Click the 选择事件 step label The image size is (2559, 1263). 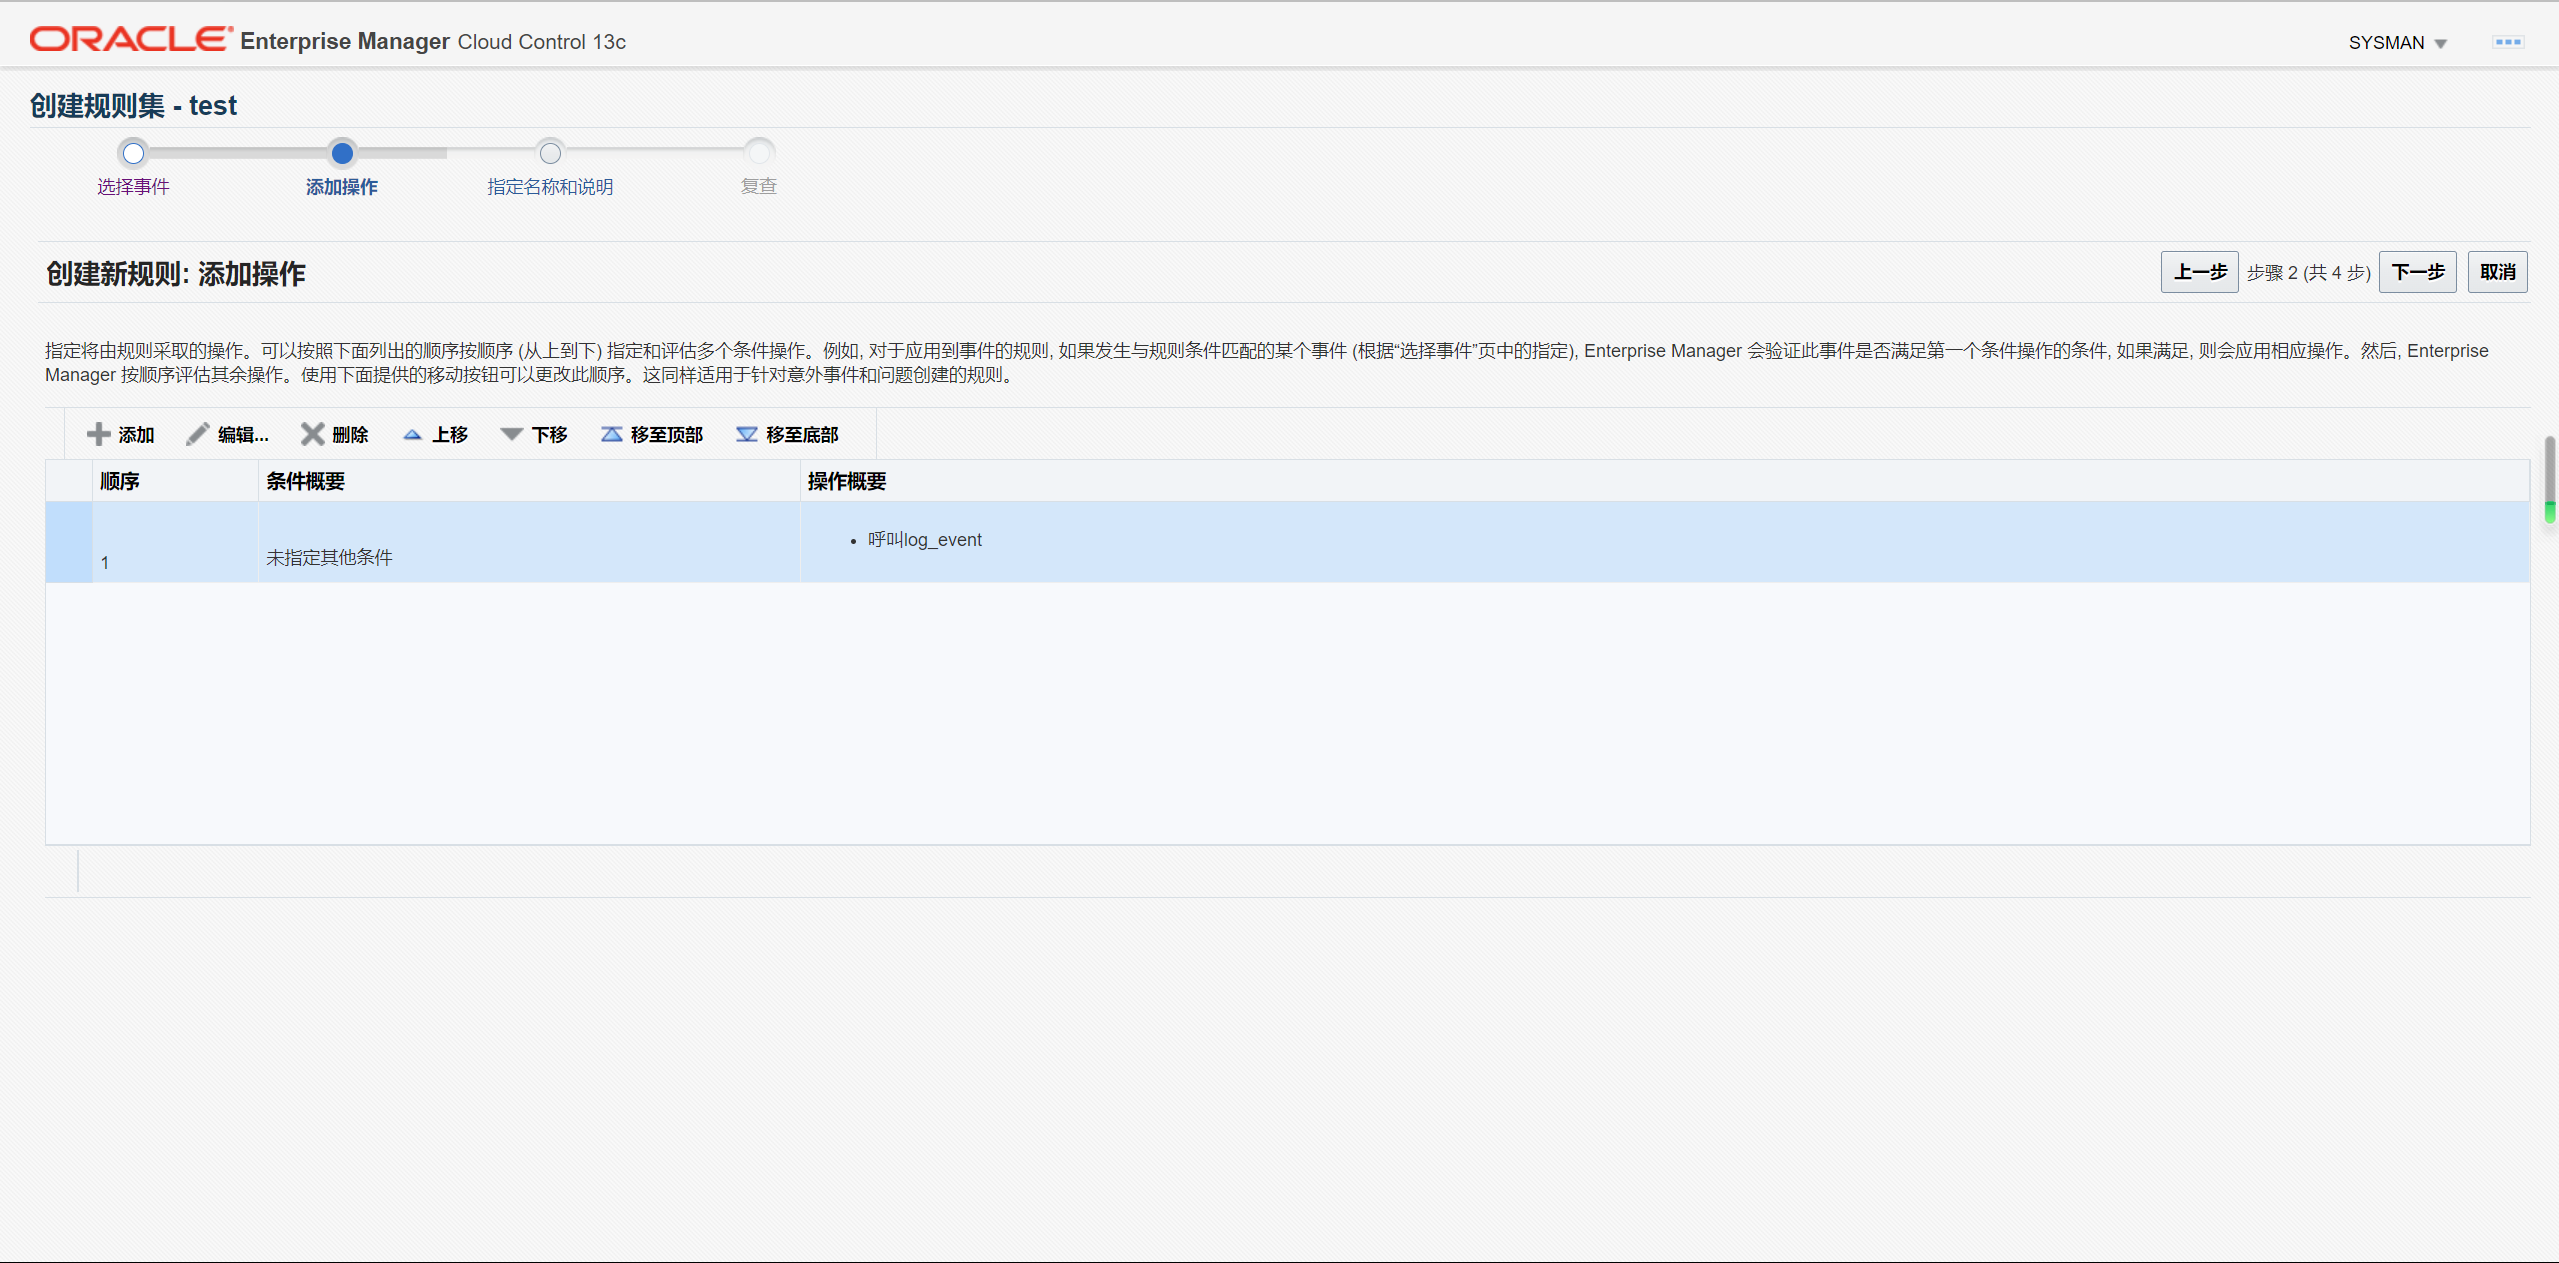(133, 187)
